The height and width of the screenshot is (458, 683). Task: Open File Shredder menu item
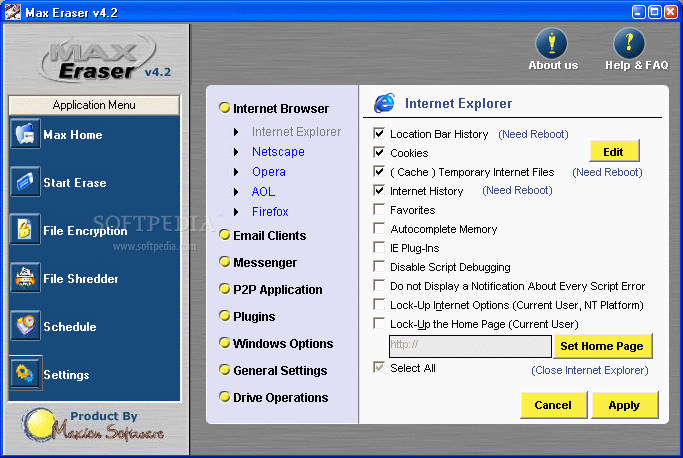[x=81, y=278]
